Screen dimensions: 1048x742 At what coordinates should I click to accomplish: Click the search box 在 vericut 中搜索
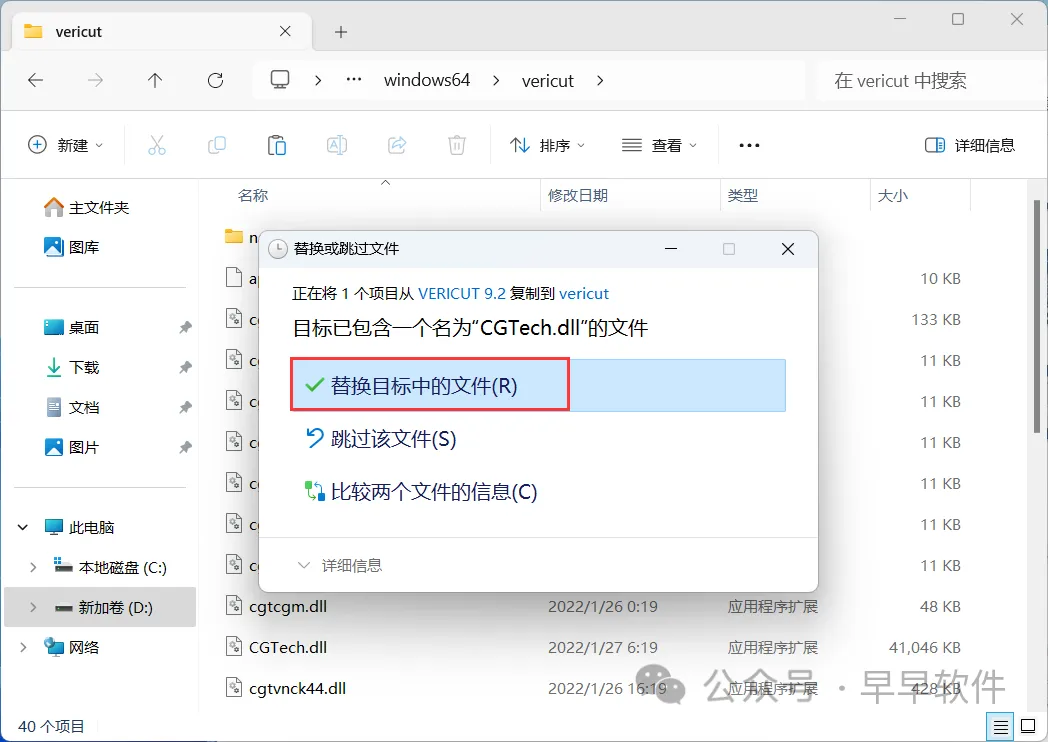[x=930, y=81]
